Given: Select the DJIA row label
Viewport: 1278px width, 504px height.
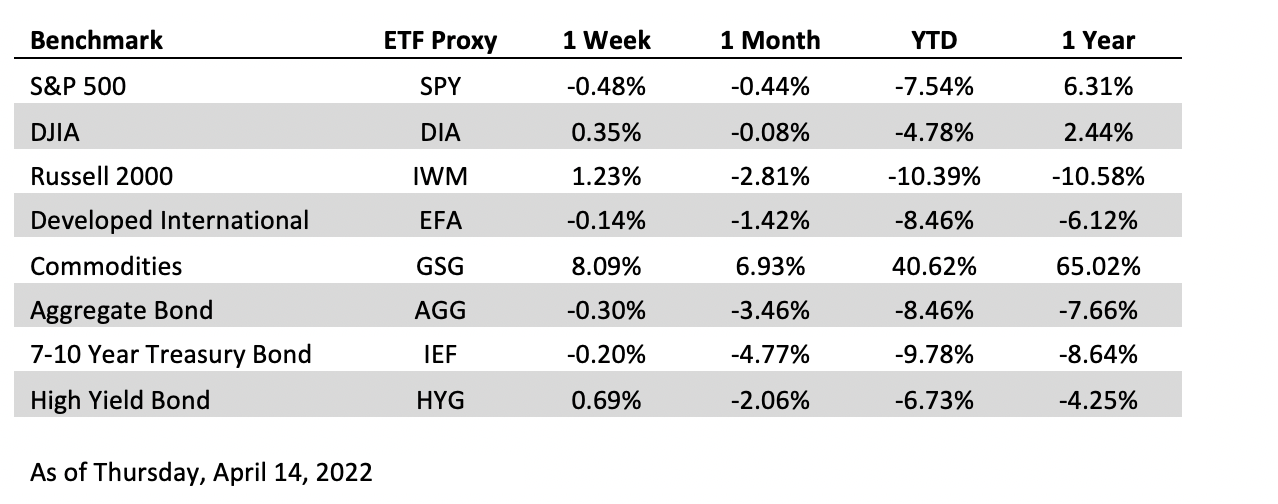Looking at the screenshot, I should pyautogui.click(x=56, y=132).
